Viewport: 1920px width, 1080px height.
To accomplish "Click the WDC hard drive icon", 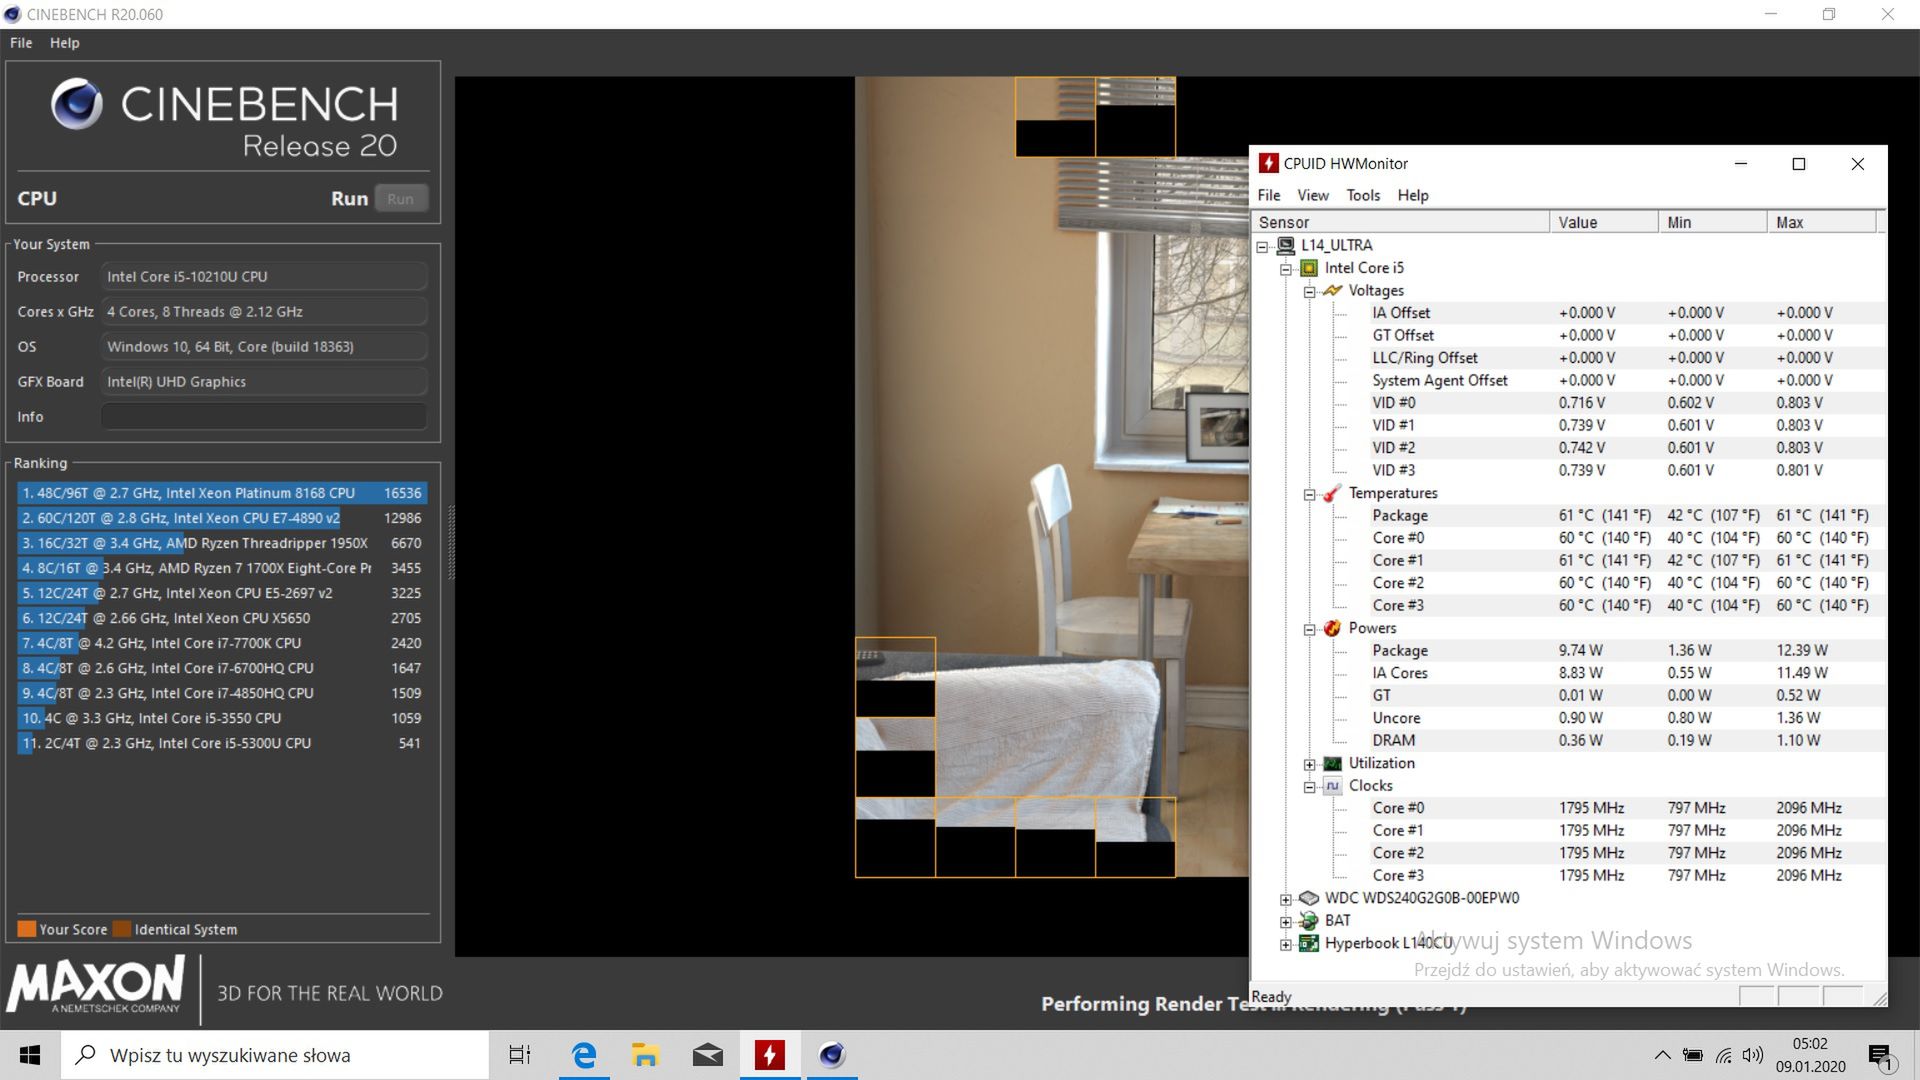I will [1308, 898].
